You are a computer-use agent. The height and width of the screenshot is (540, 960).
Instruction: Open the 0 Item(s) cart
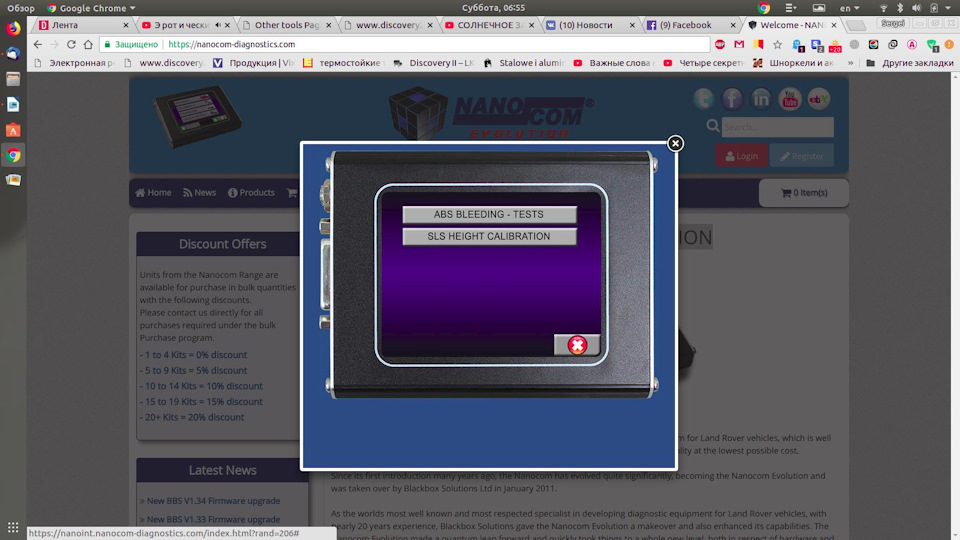(804, 193)
